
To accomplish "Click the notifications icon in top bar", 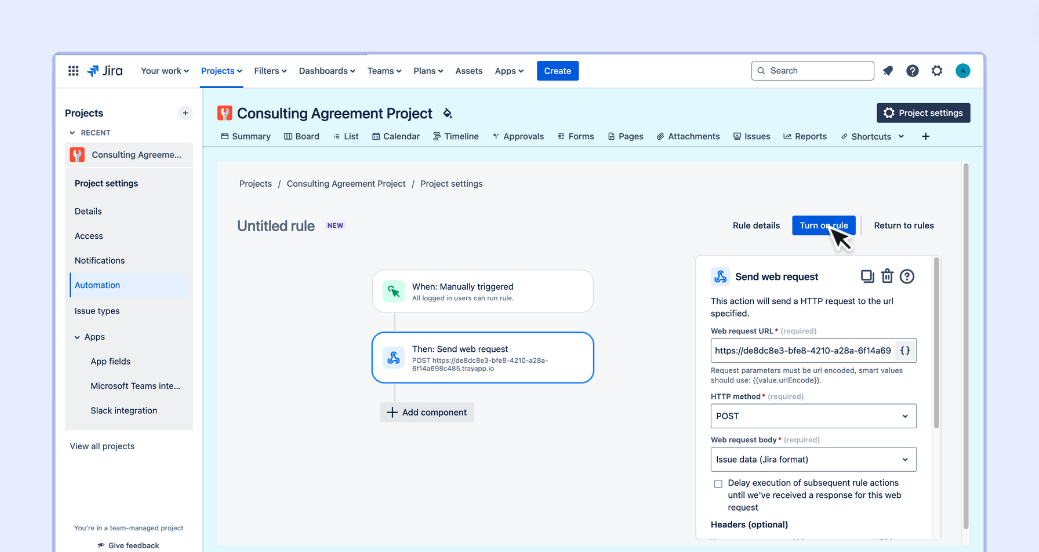I will [x=888, y=71].
